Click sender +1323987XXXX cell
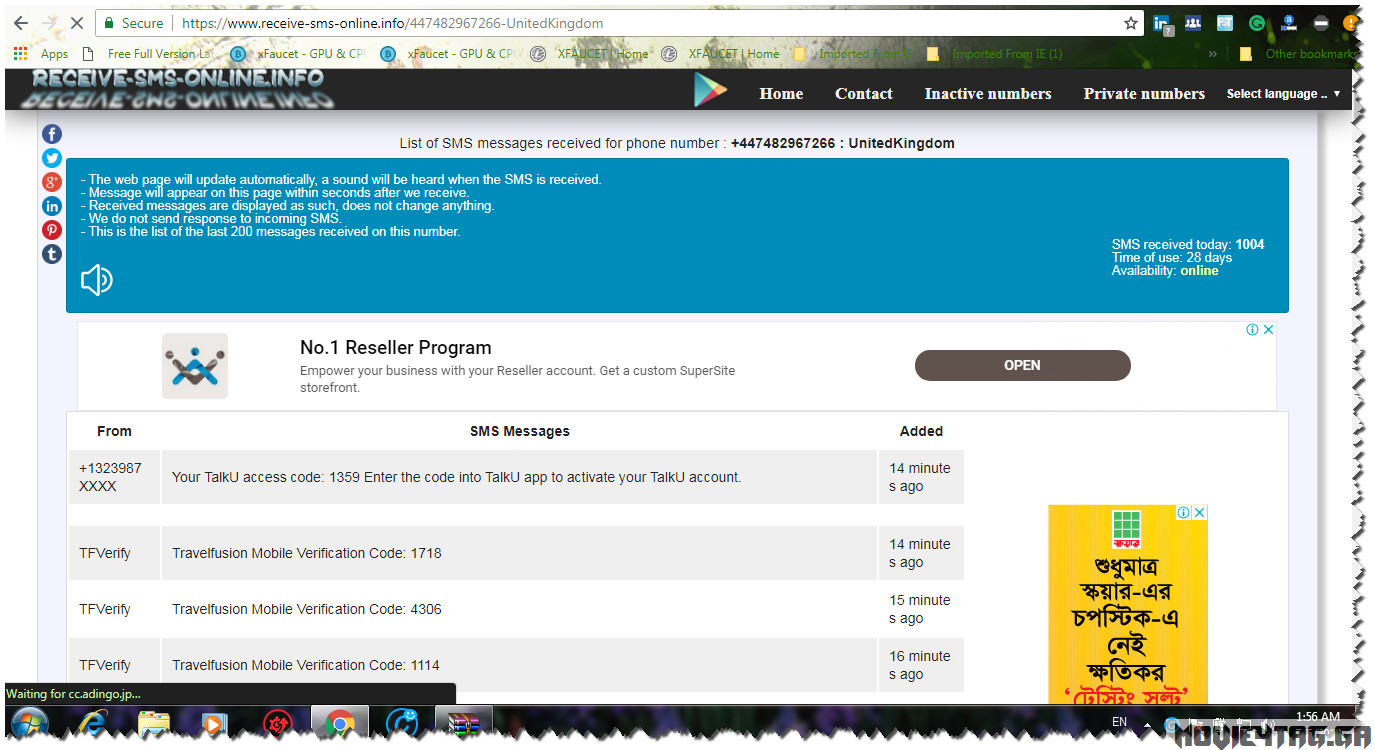The width and height of the screenshot is (1375, 750). coord(114,477)
